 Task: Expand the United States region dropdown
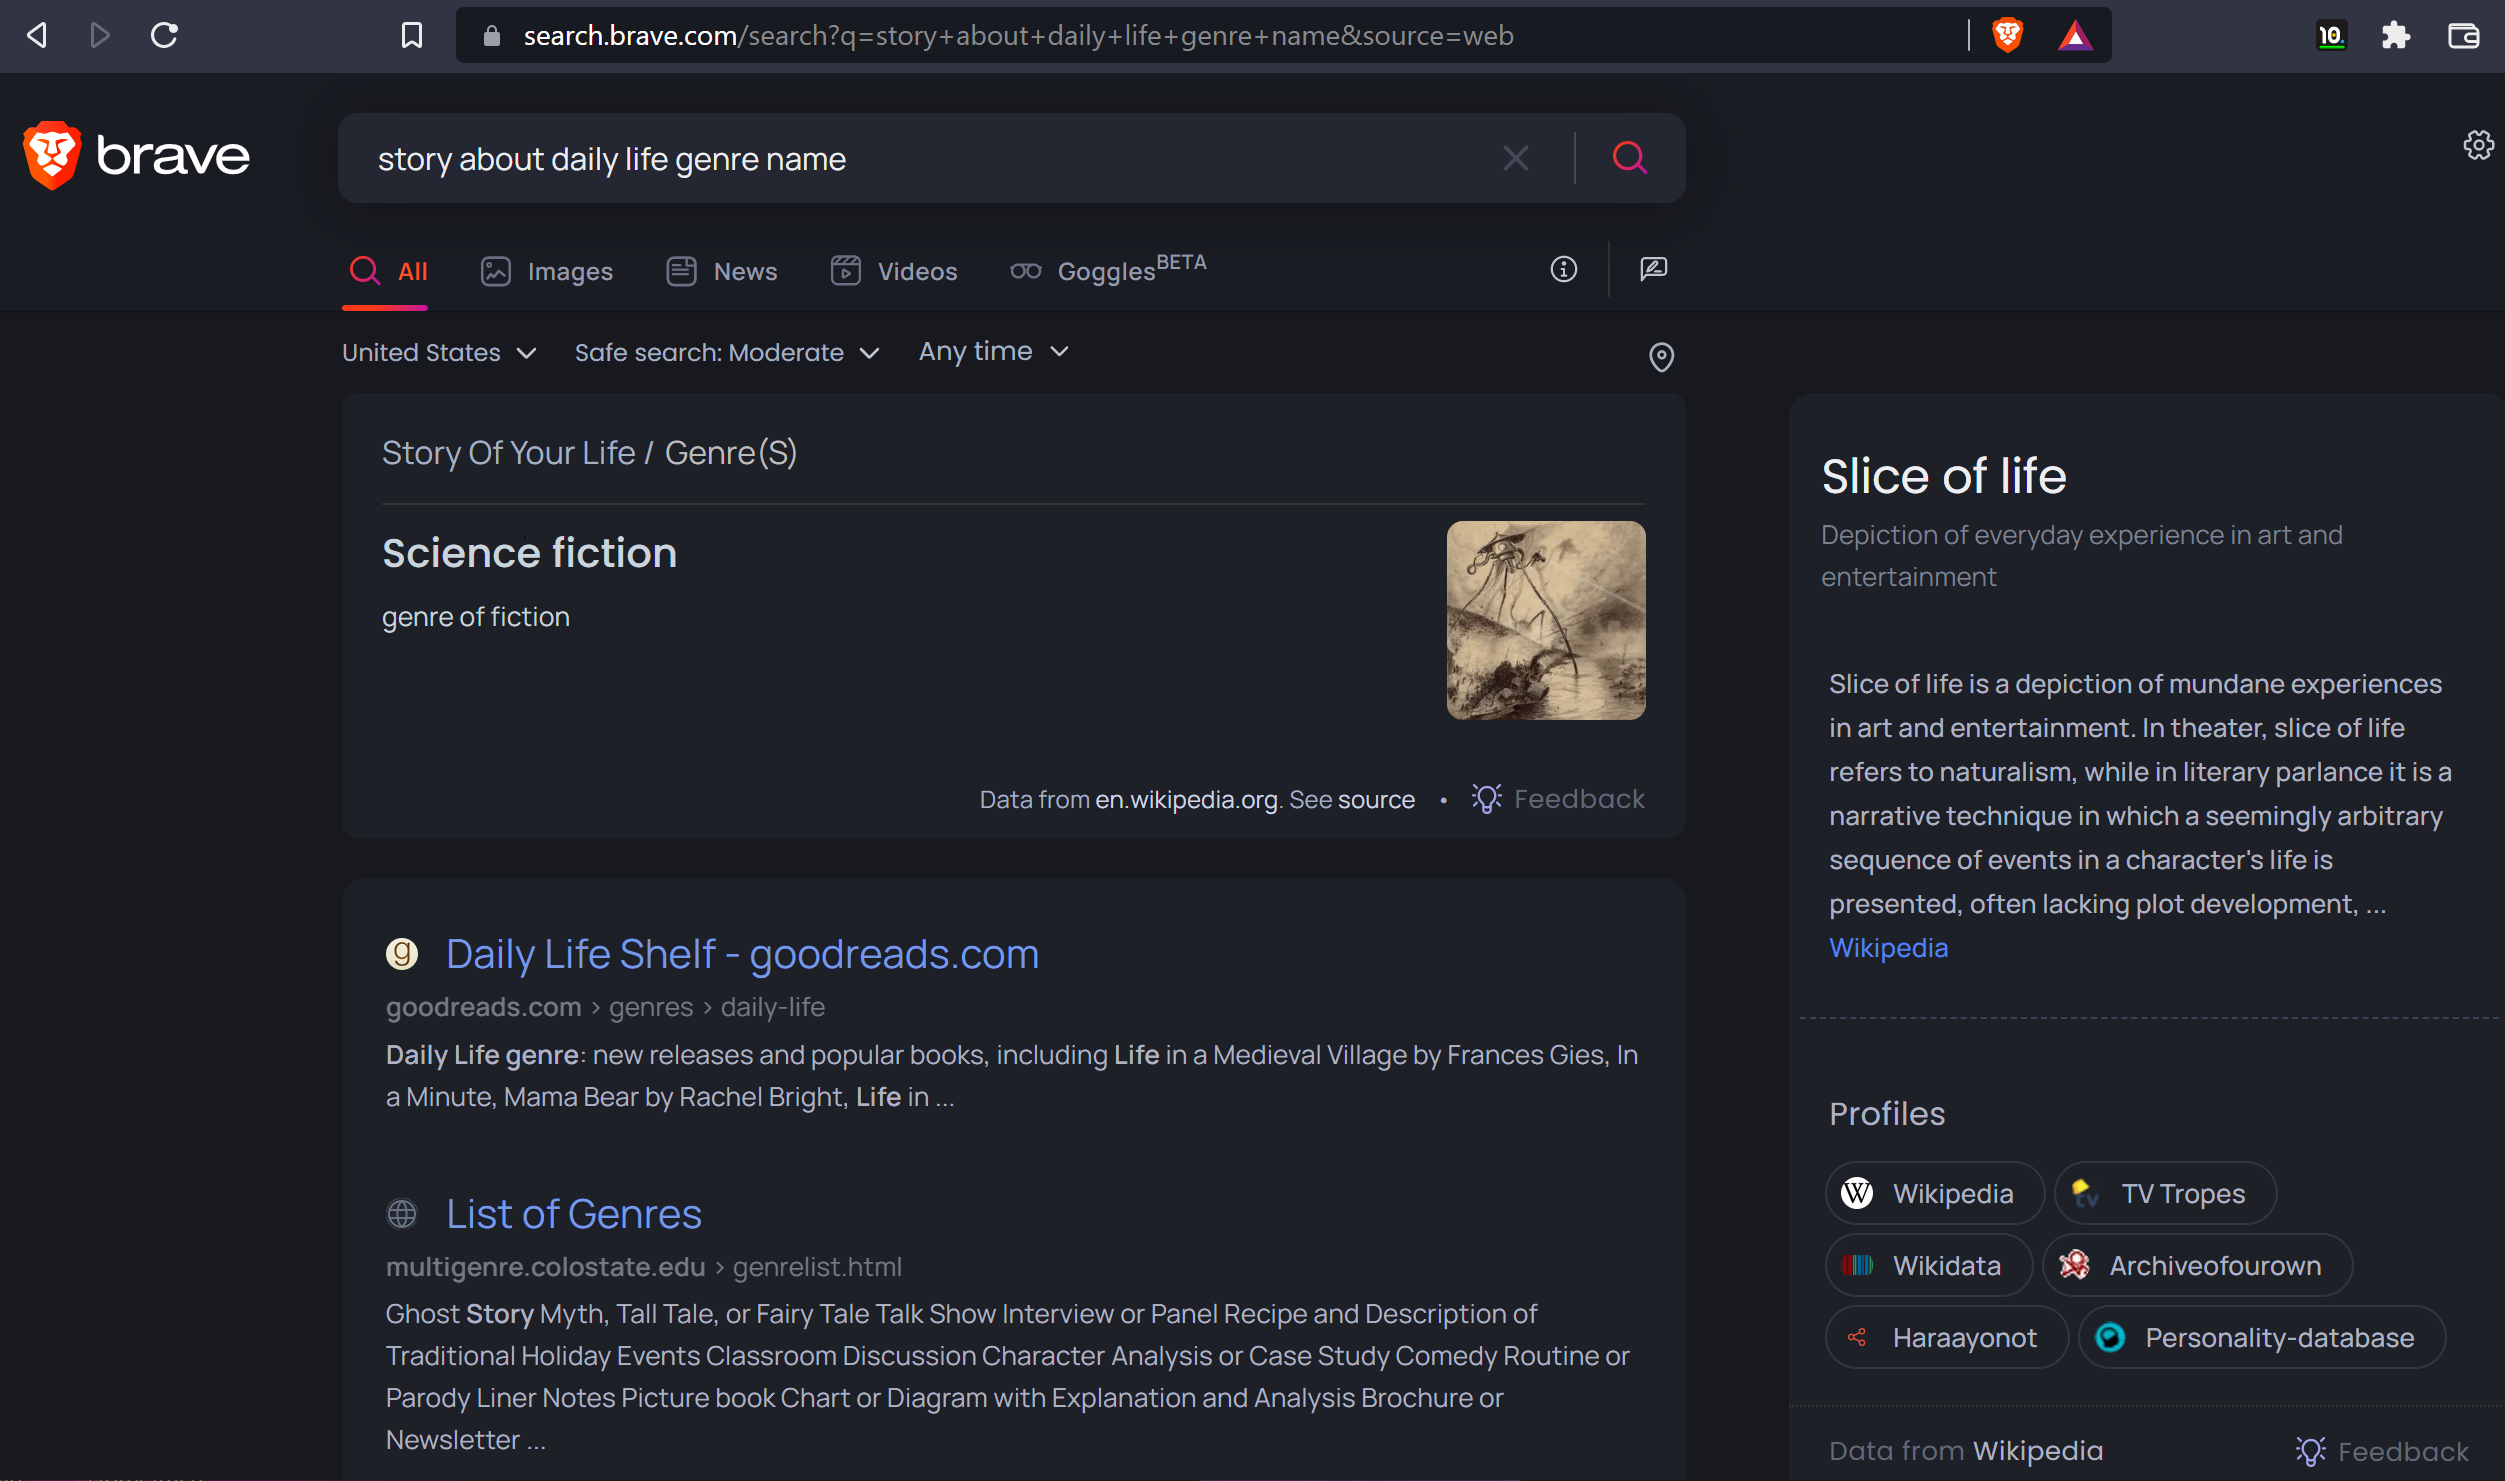coord(439,353)
